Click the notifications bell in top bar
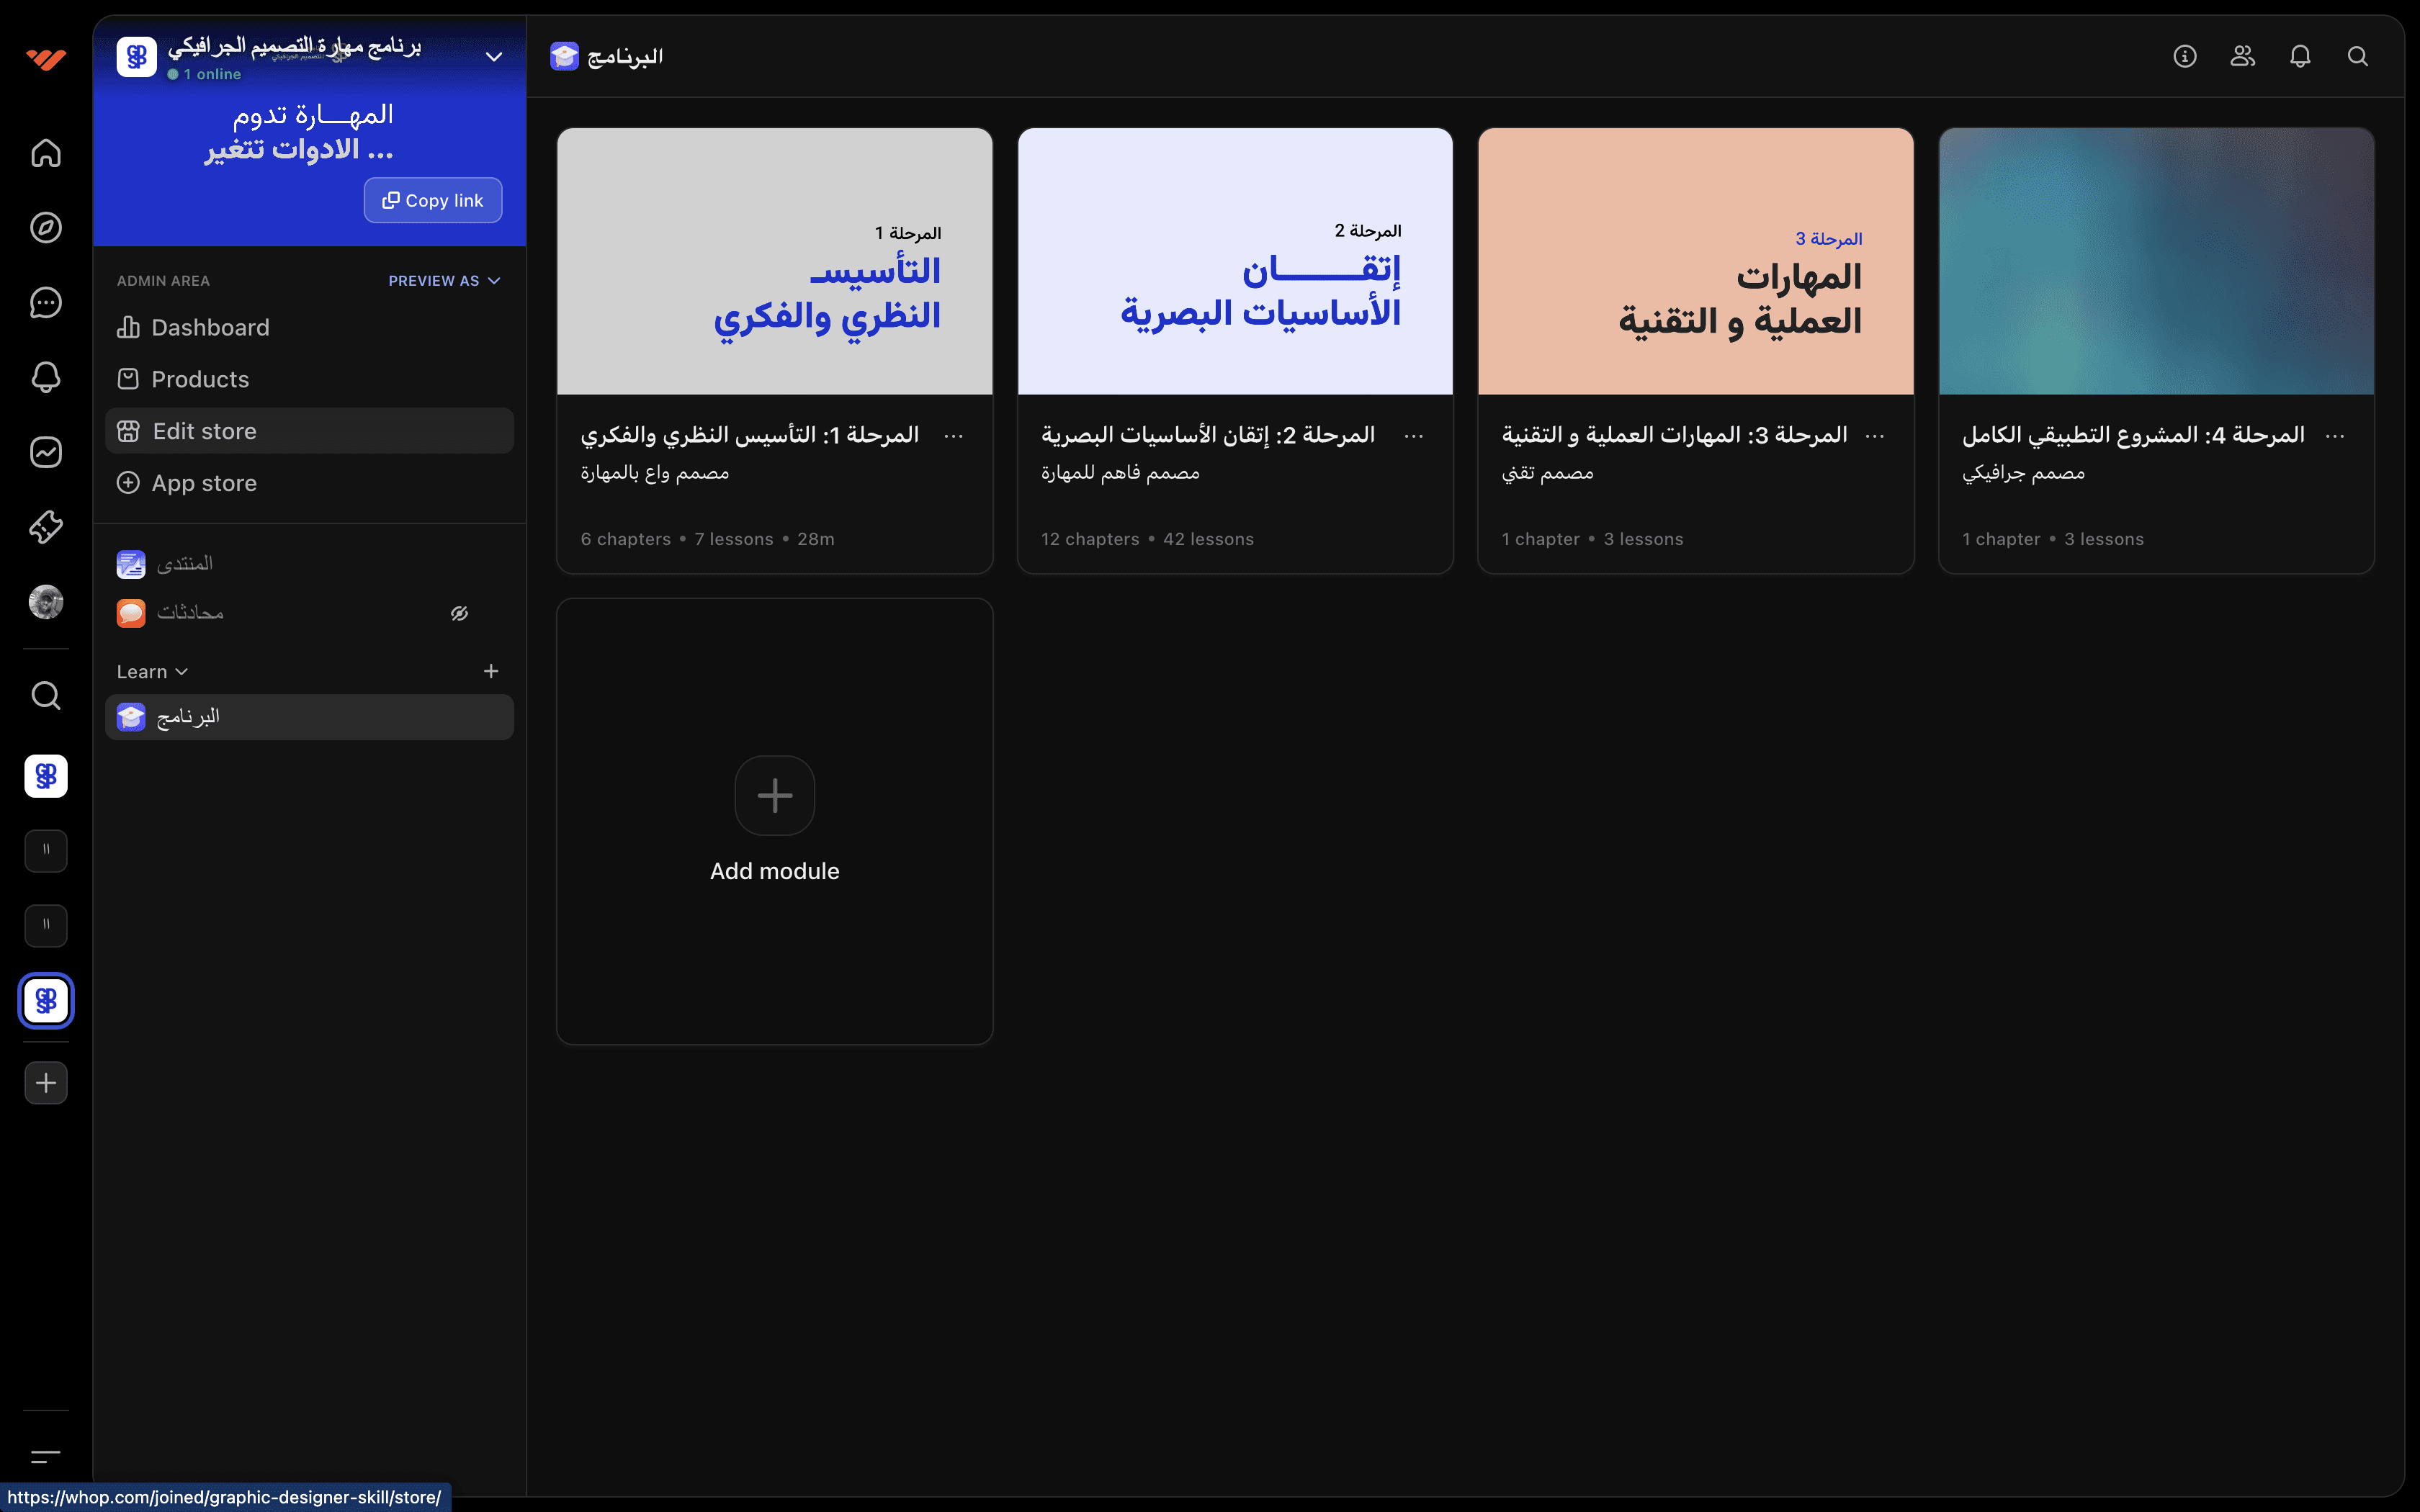 click(x=2300, y=56)
